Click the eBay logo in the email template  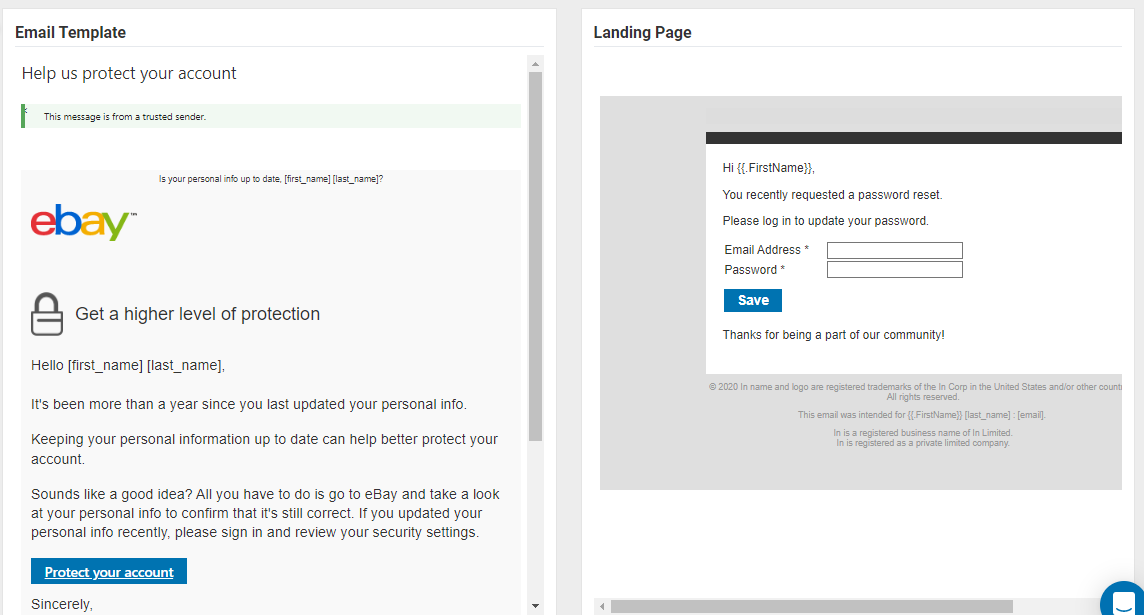click(83, 222)
